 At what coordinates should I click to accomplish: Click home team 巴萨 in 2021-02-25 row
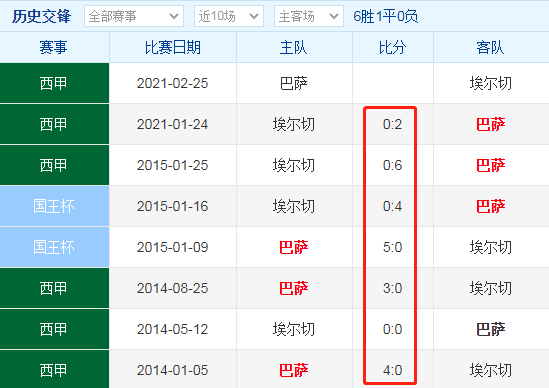click(293, 83)
